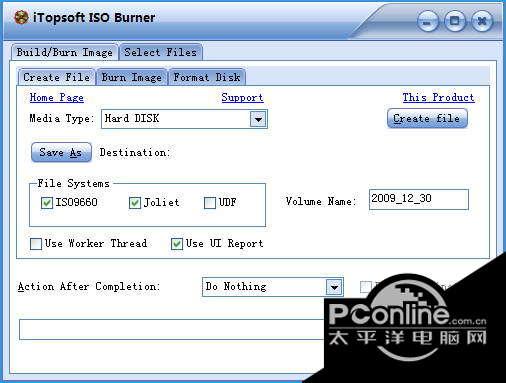Open the Select Files tab
The height and width of the screenshot is (383, 506).
pyautogui.click(x=161, y=52)
